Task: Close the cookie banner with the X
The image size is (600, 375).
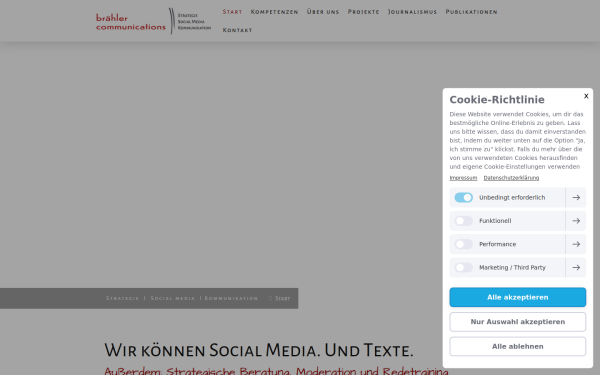Action: [x=586, y=96]
